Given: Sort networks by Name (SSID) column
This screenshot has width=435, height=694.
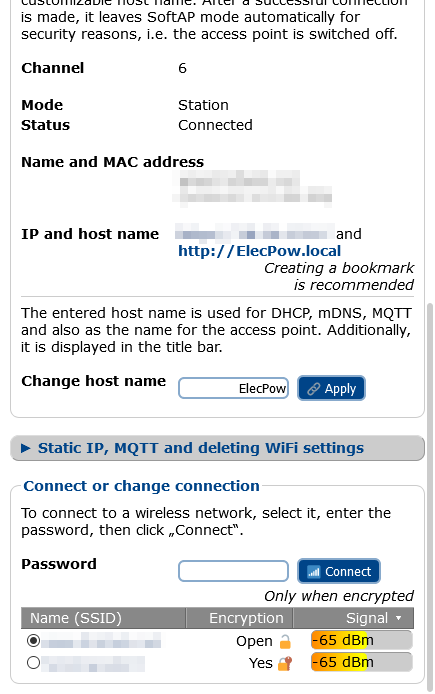Looking at the screenshot, I should click(x=103, y=618).
